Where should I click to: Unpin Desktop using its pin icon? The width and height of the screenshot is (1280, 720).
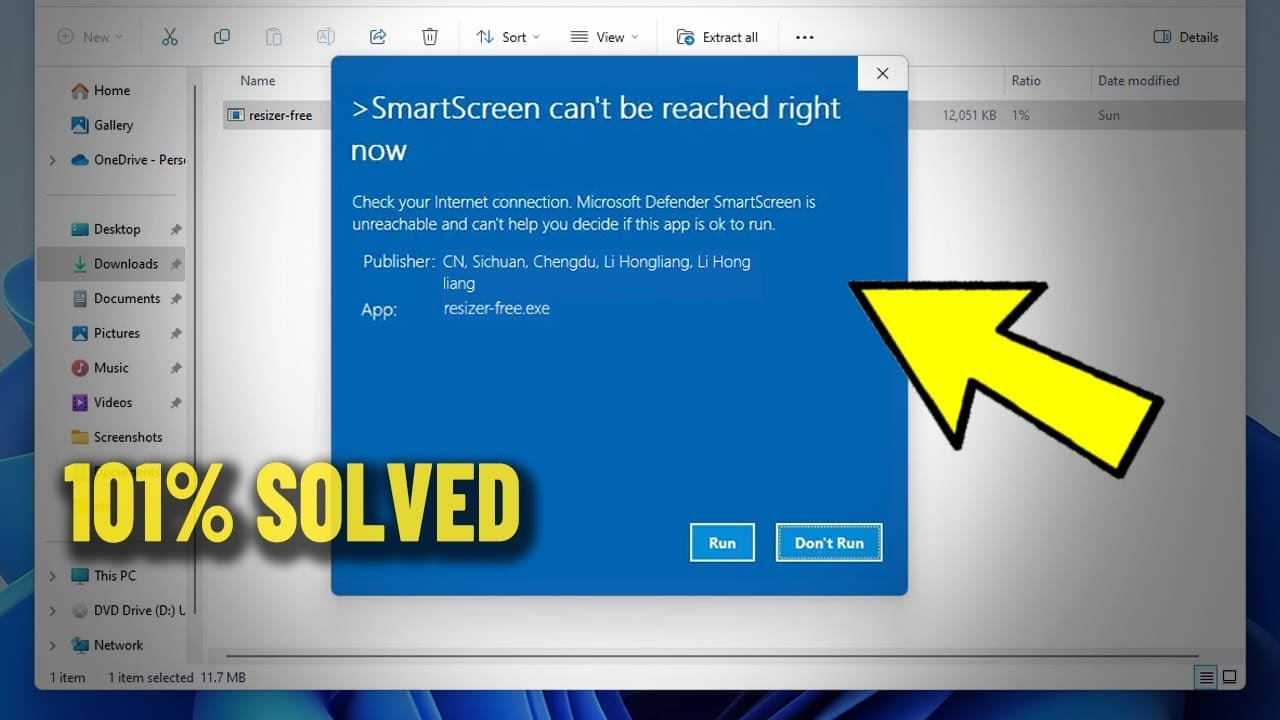point(176,229)
